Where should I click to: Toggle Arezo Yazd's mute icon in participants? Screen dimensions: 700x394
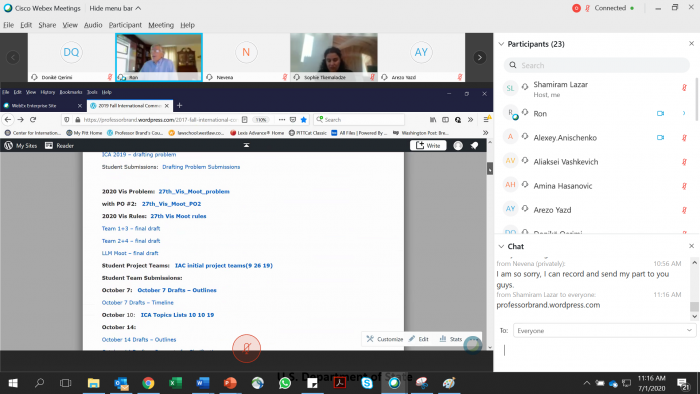[684, 210]
